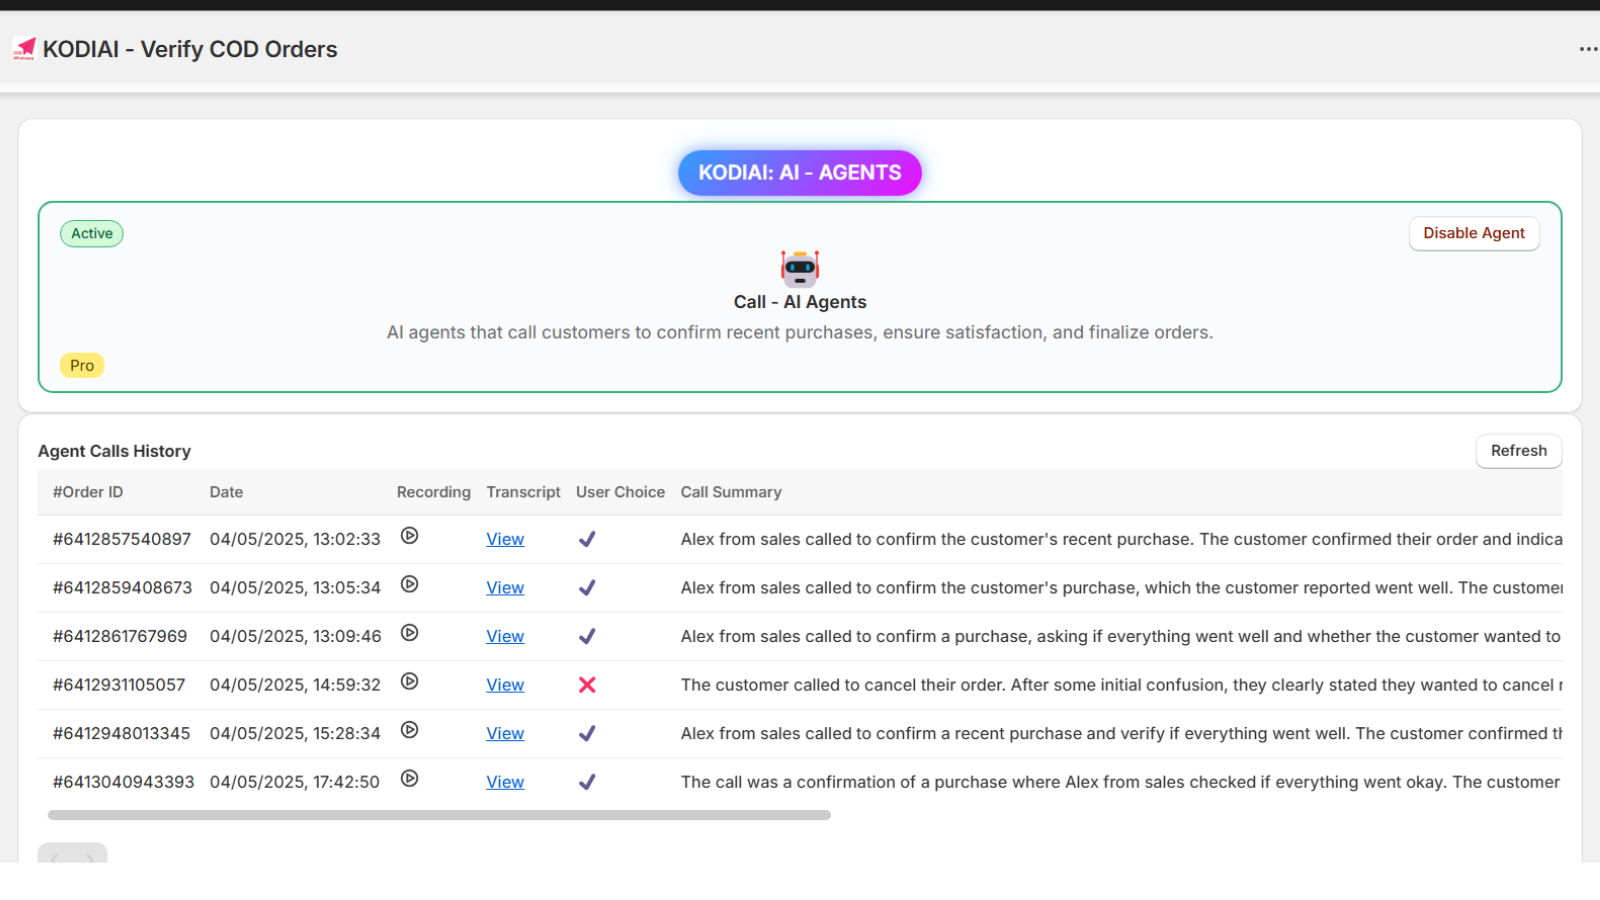Select order ID #6412948013345
The width and height of the screenshot is (1600, 900).
click(x=121, y=733)
